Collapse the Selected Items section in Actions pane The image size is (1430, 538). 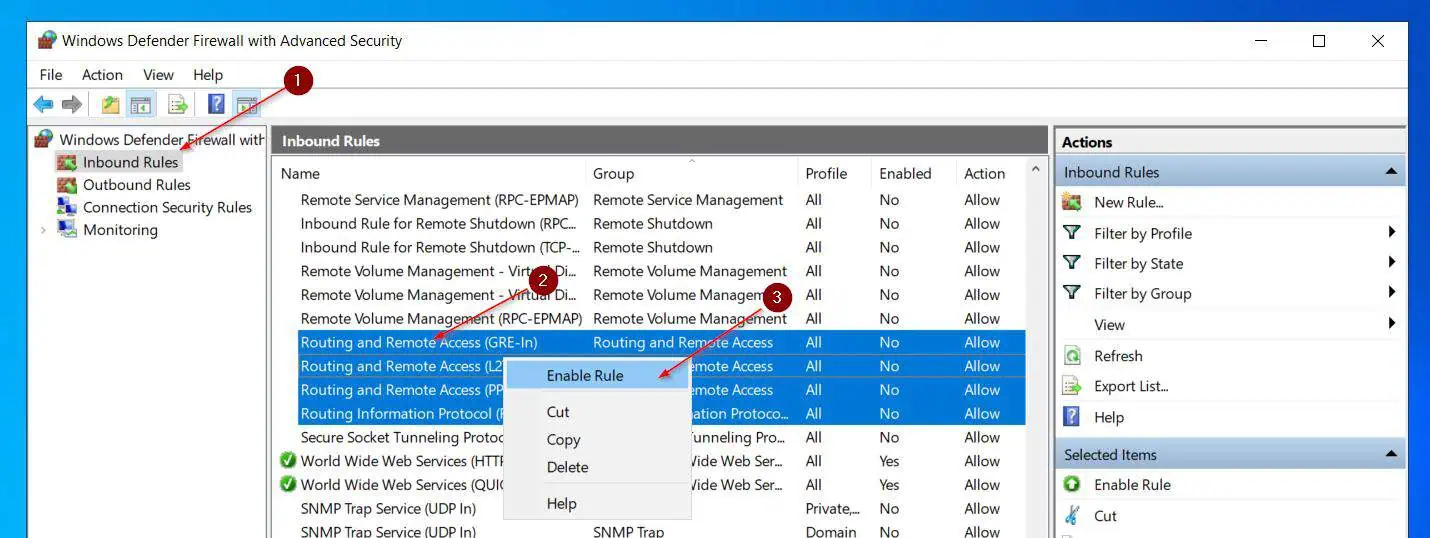(x=1391, y=454)
